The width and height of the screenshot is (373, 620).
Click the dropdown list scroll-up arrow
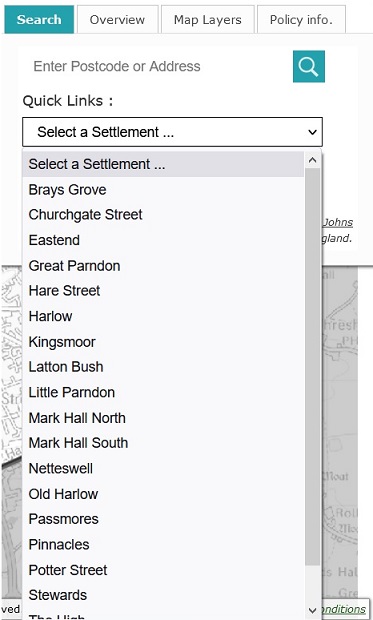pos(312,160)
